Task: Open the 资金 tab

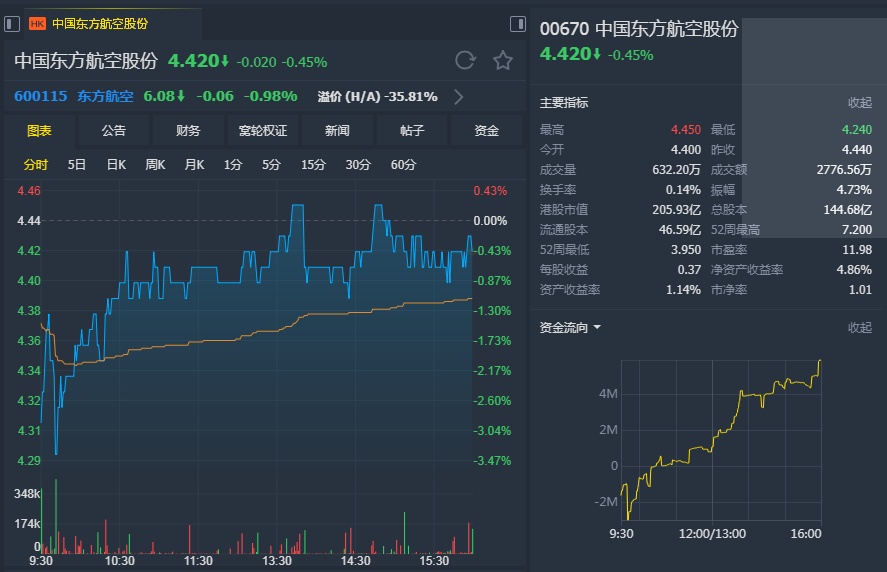Action: pyautogui.click(x=486, y=131)
